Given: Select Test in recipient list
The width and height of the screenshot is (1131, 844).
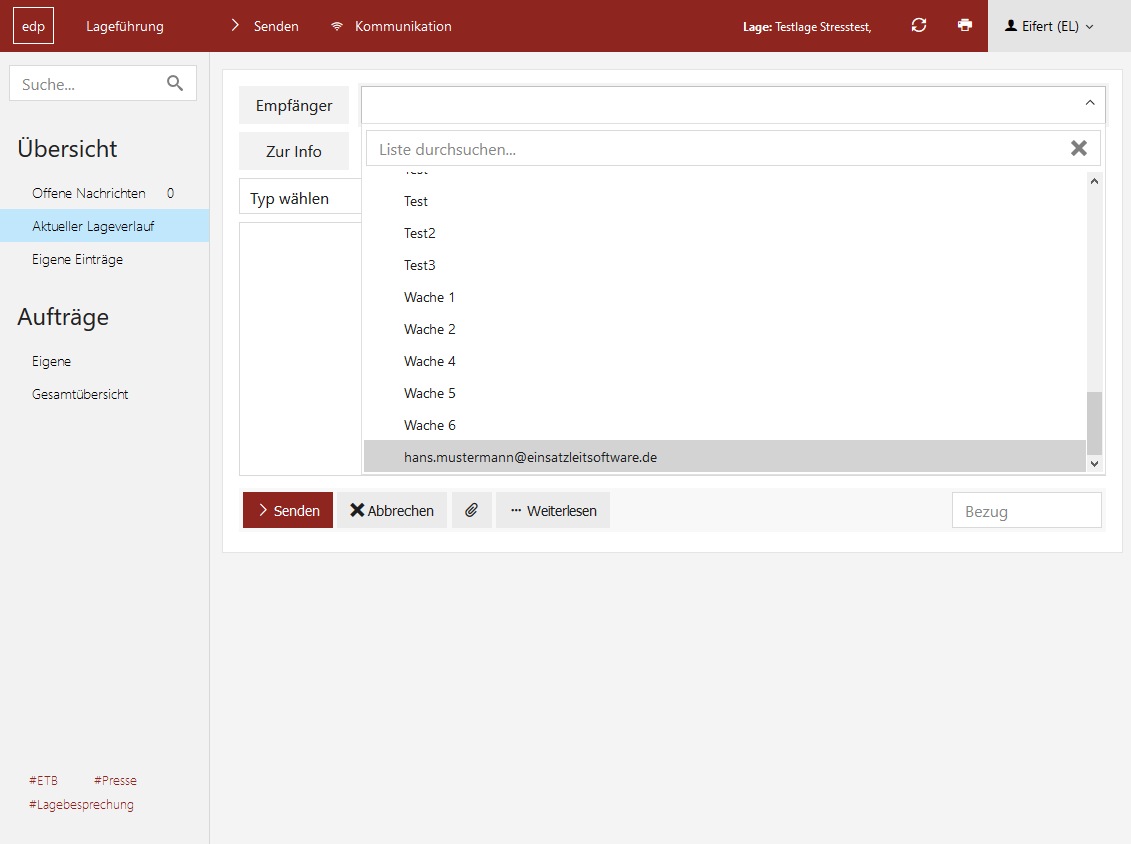Looking at the screenshot, I should click(725, 201).
